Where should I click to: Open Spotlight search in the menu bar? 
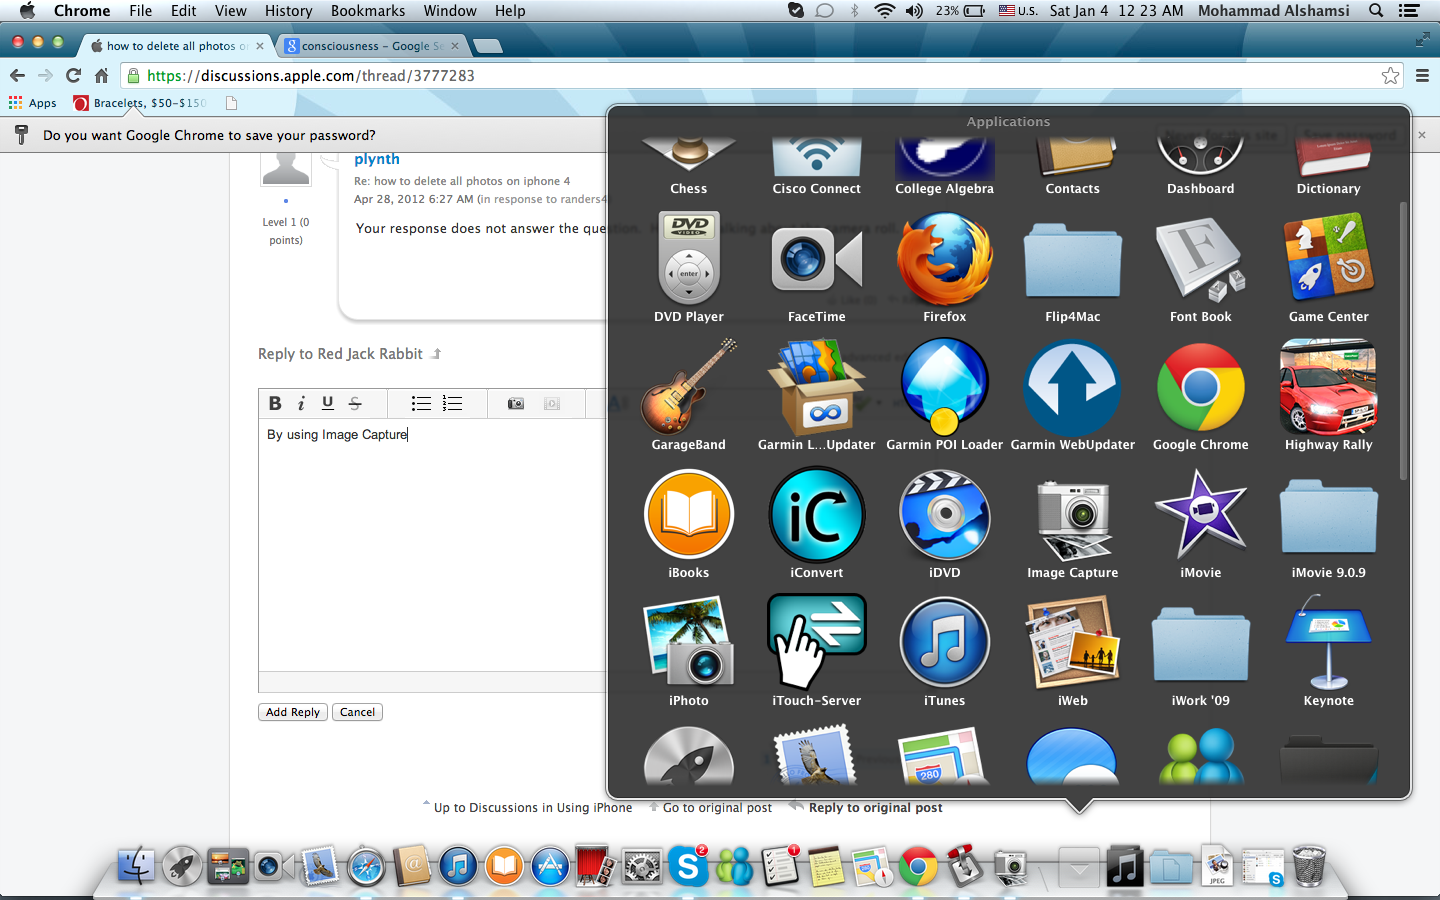tap(1376, 11)
